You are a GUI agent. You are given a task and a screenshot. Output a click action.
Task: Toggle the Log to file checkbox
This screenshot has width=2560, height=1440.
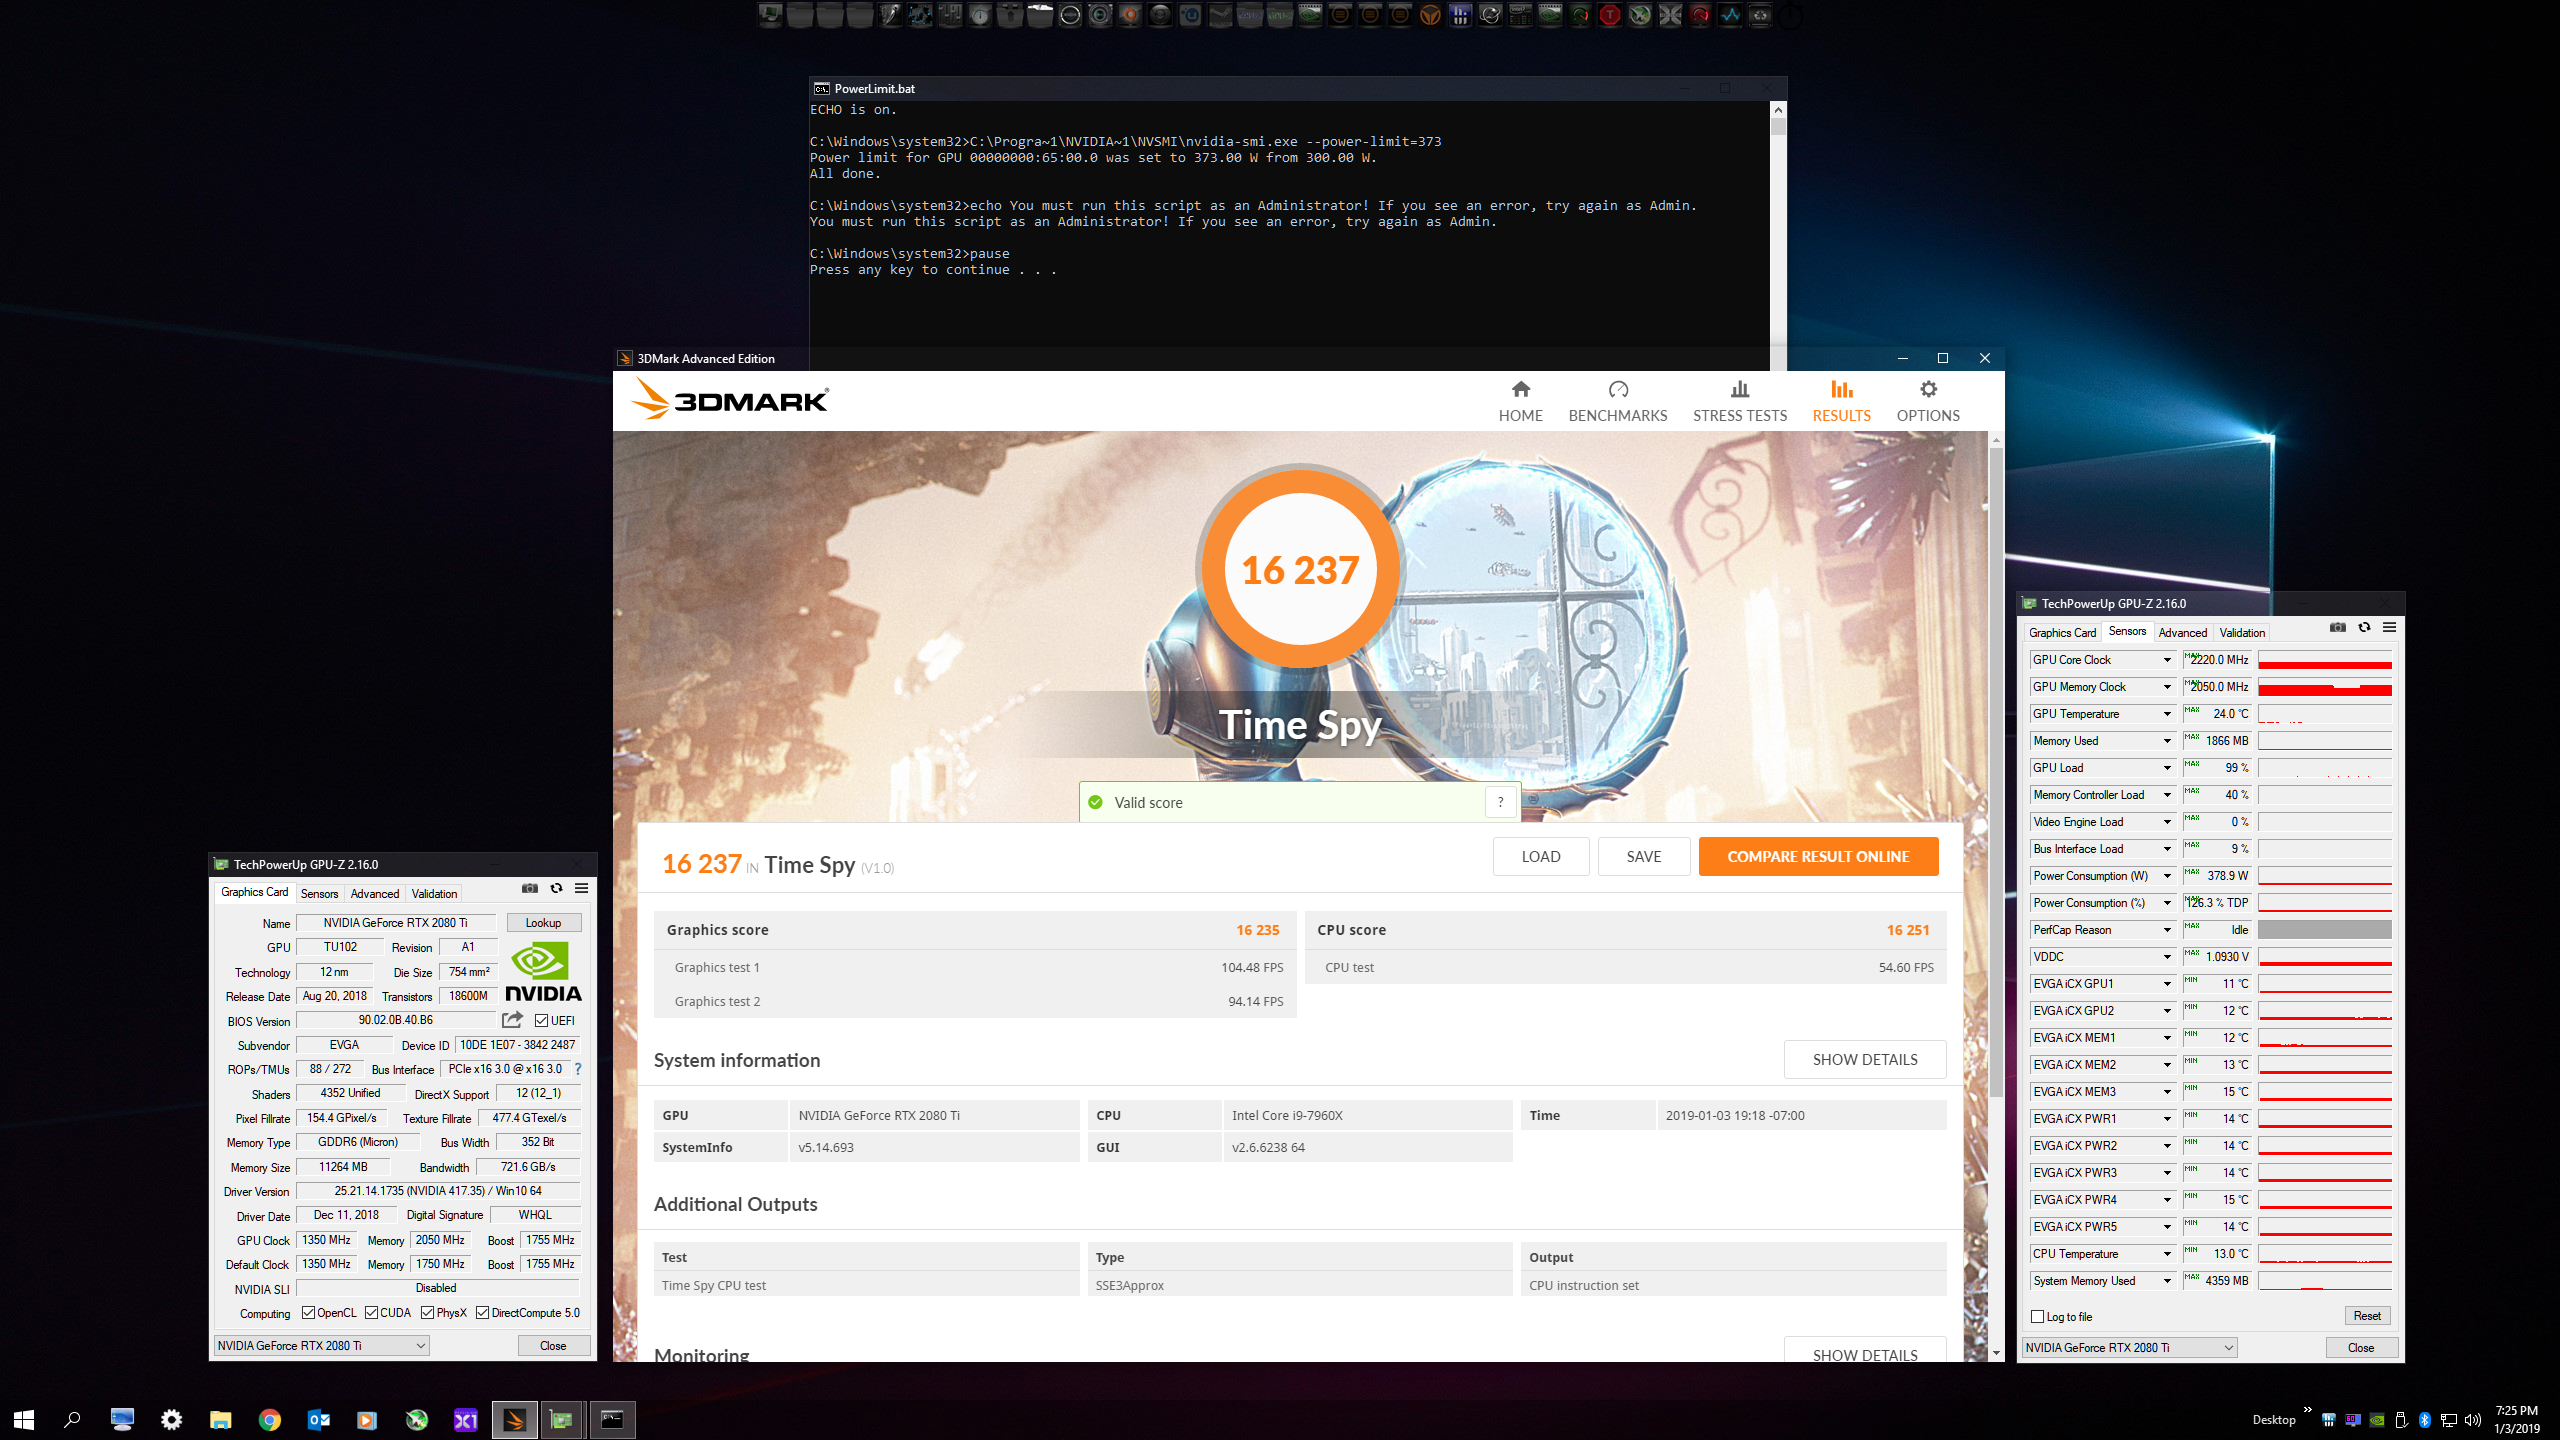[2038, 1317]
